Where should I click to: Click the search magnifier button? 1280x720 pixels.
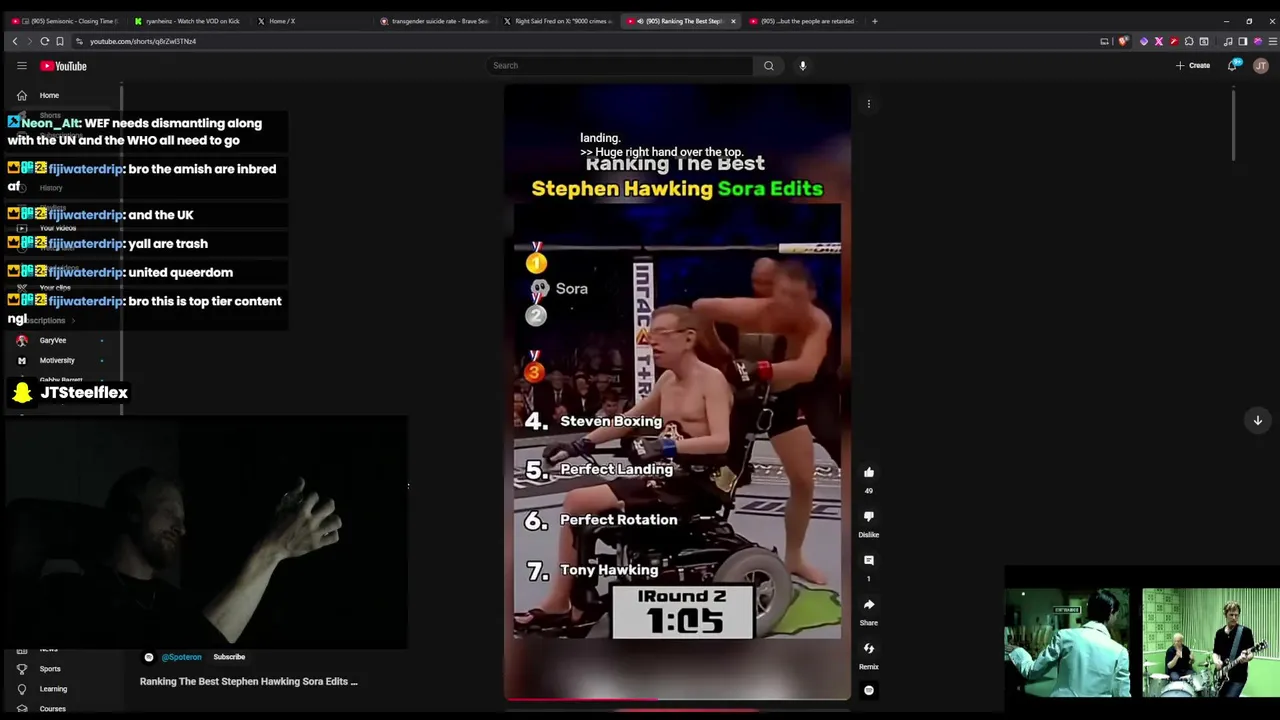[x=768, y=66]
